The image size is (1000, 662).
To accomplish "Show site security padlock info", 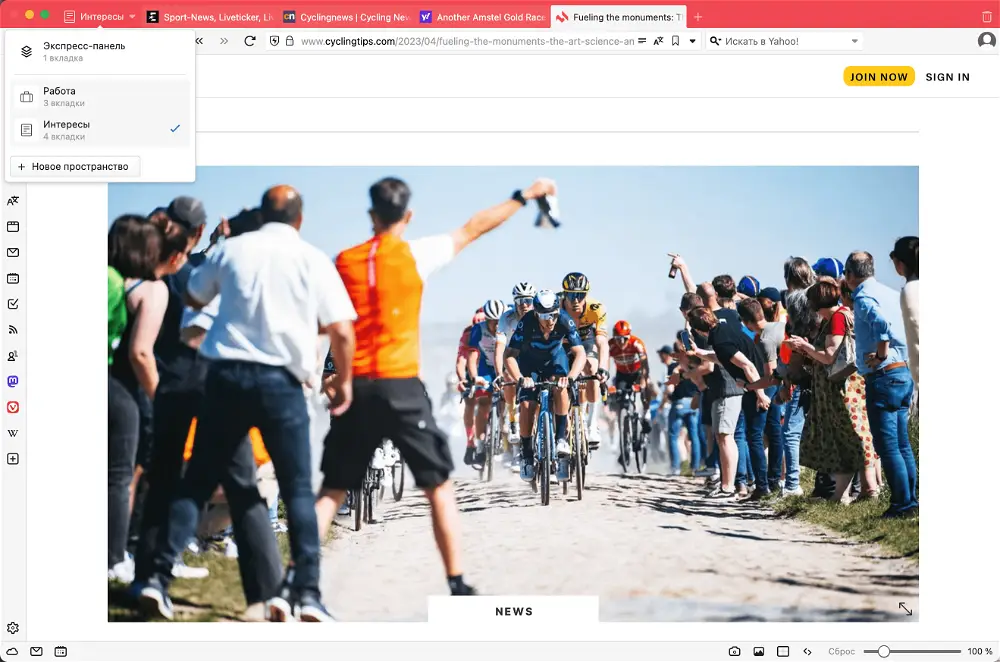I will (x=290, y=41).
